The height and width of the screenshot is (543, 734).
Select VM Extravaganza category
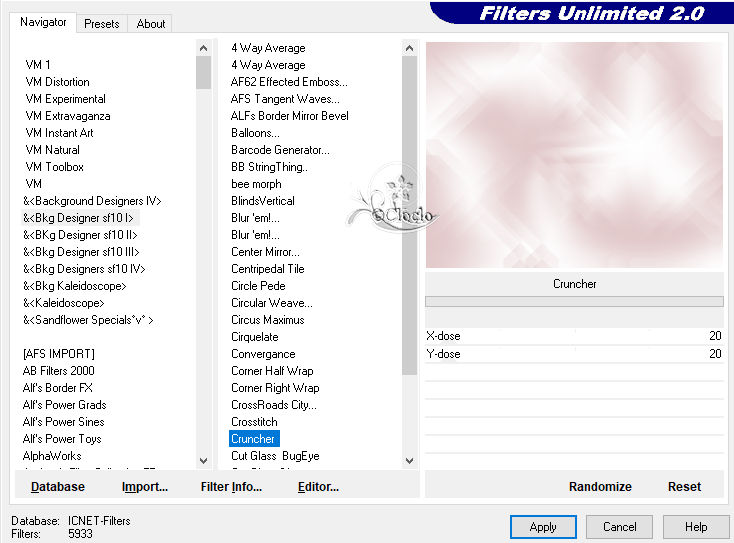point(68,116)
